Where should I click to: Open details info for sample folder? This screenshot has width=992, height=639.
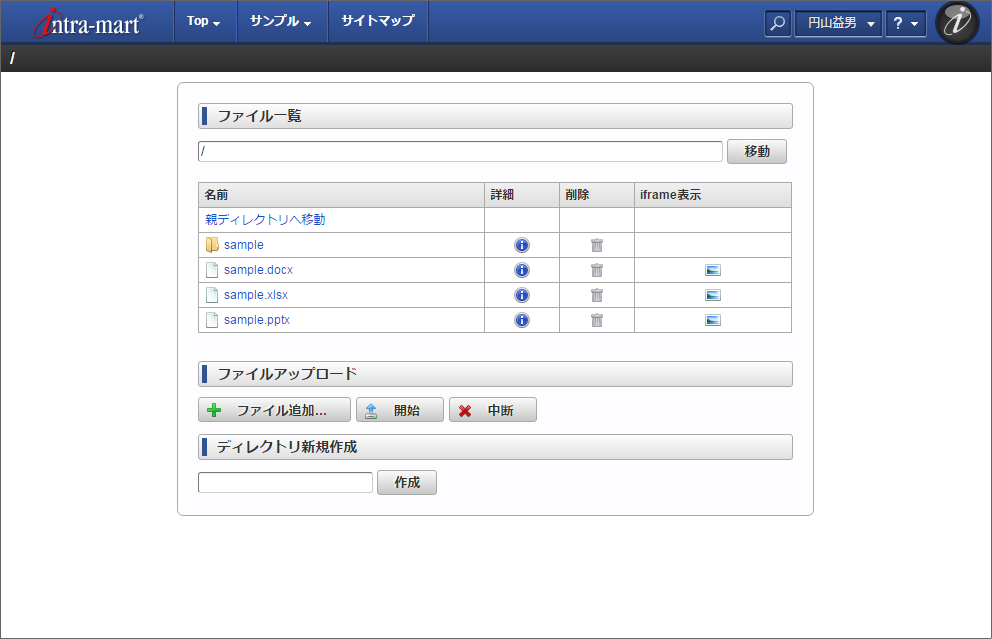click(x=522, y=245)
